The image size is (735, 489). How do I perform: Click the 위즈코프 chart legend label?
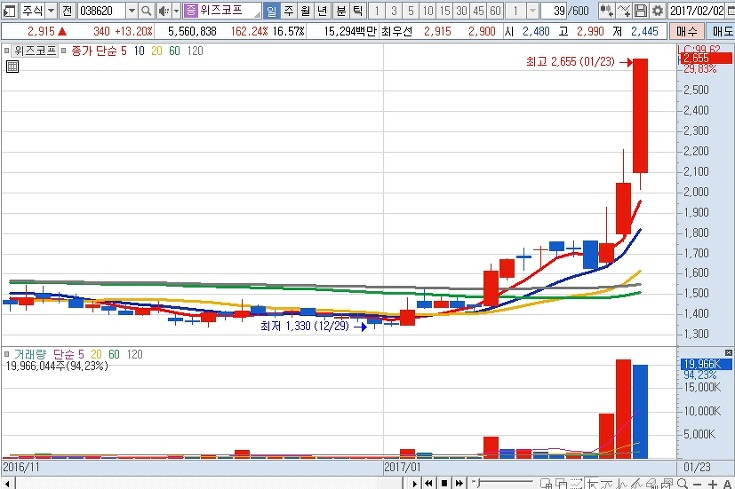[x=35, y=51]
